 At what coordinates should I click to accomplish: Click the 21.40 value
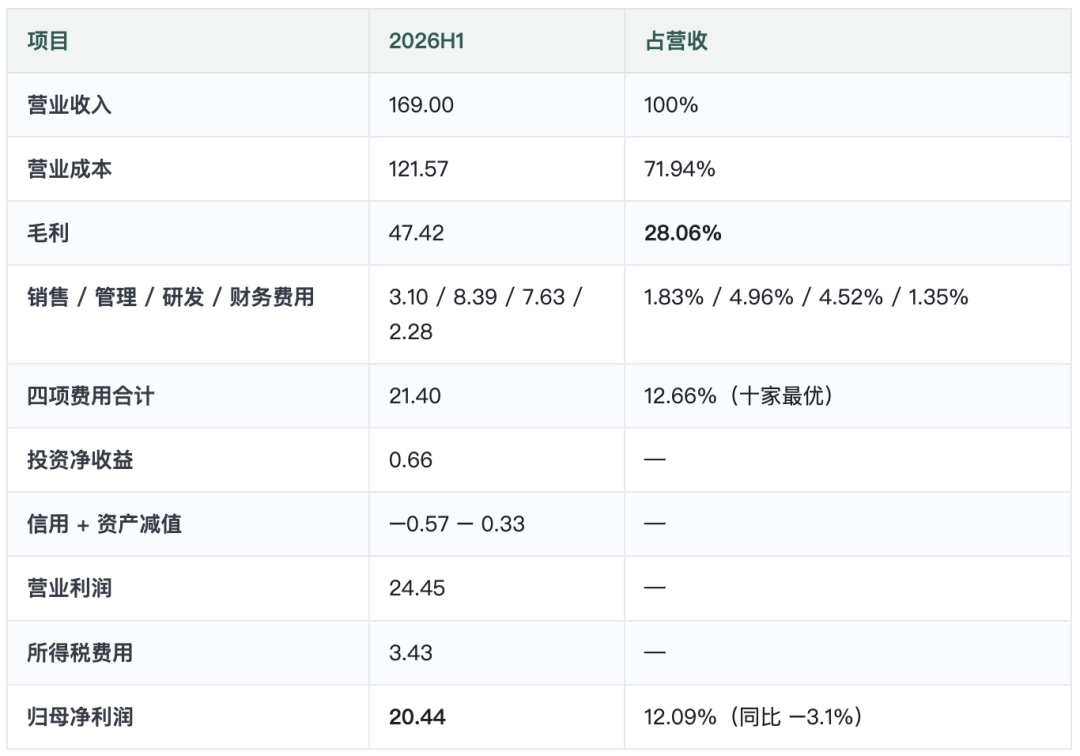point(415,396)
